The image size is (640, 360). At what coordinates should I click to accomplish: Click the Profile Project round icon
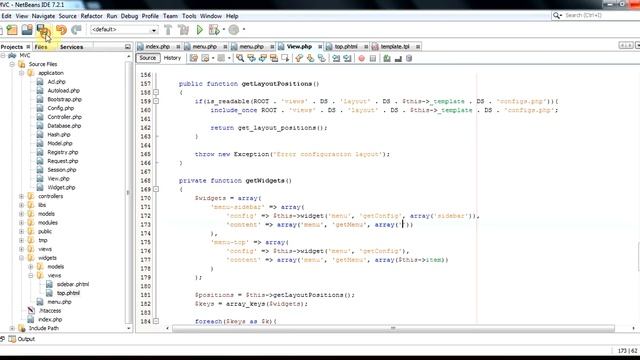[x=234, y=30]
